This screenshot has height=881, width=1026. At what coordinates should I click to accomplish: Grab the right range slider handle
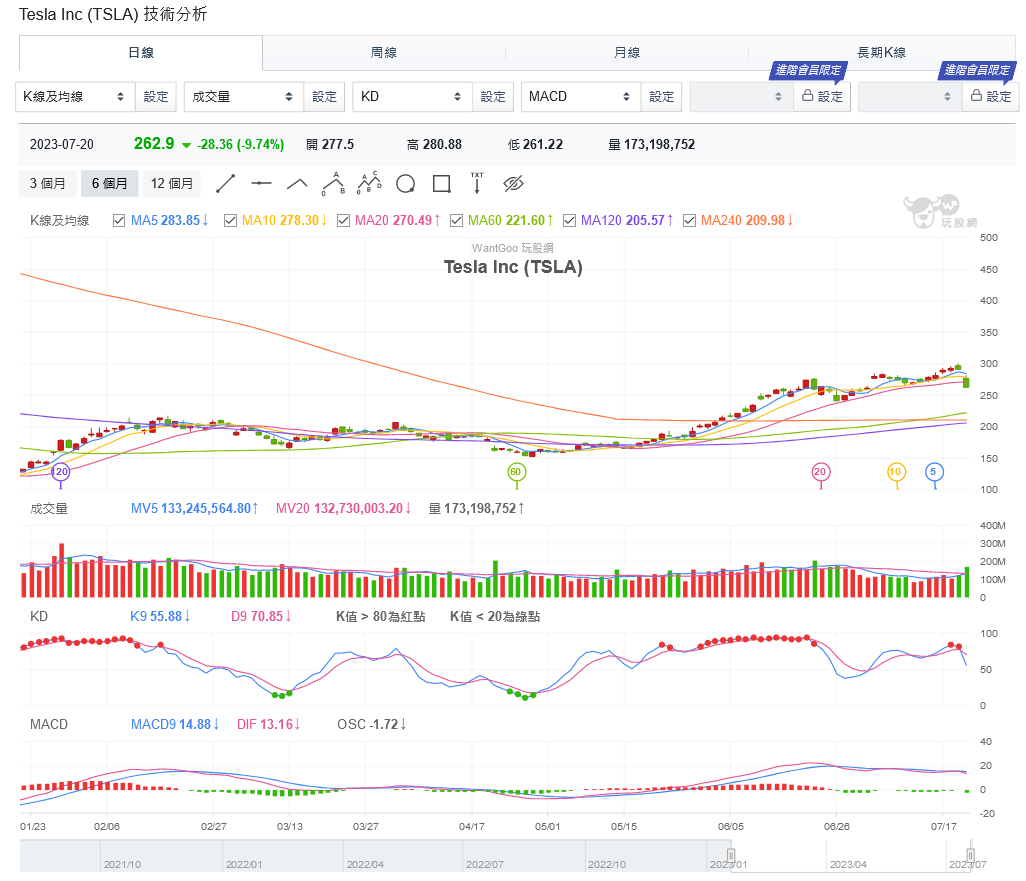point(970,855)
